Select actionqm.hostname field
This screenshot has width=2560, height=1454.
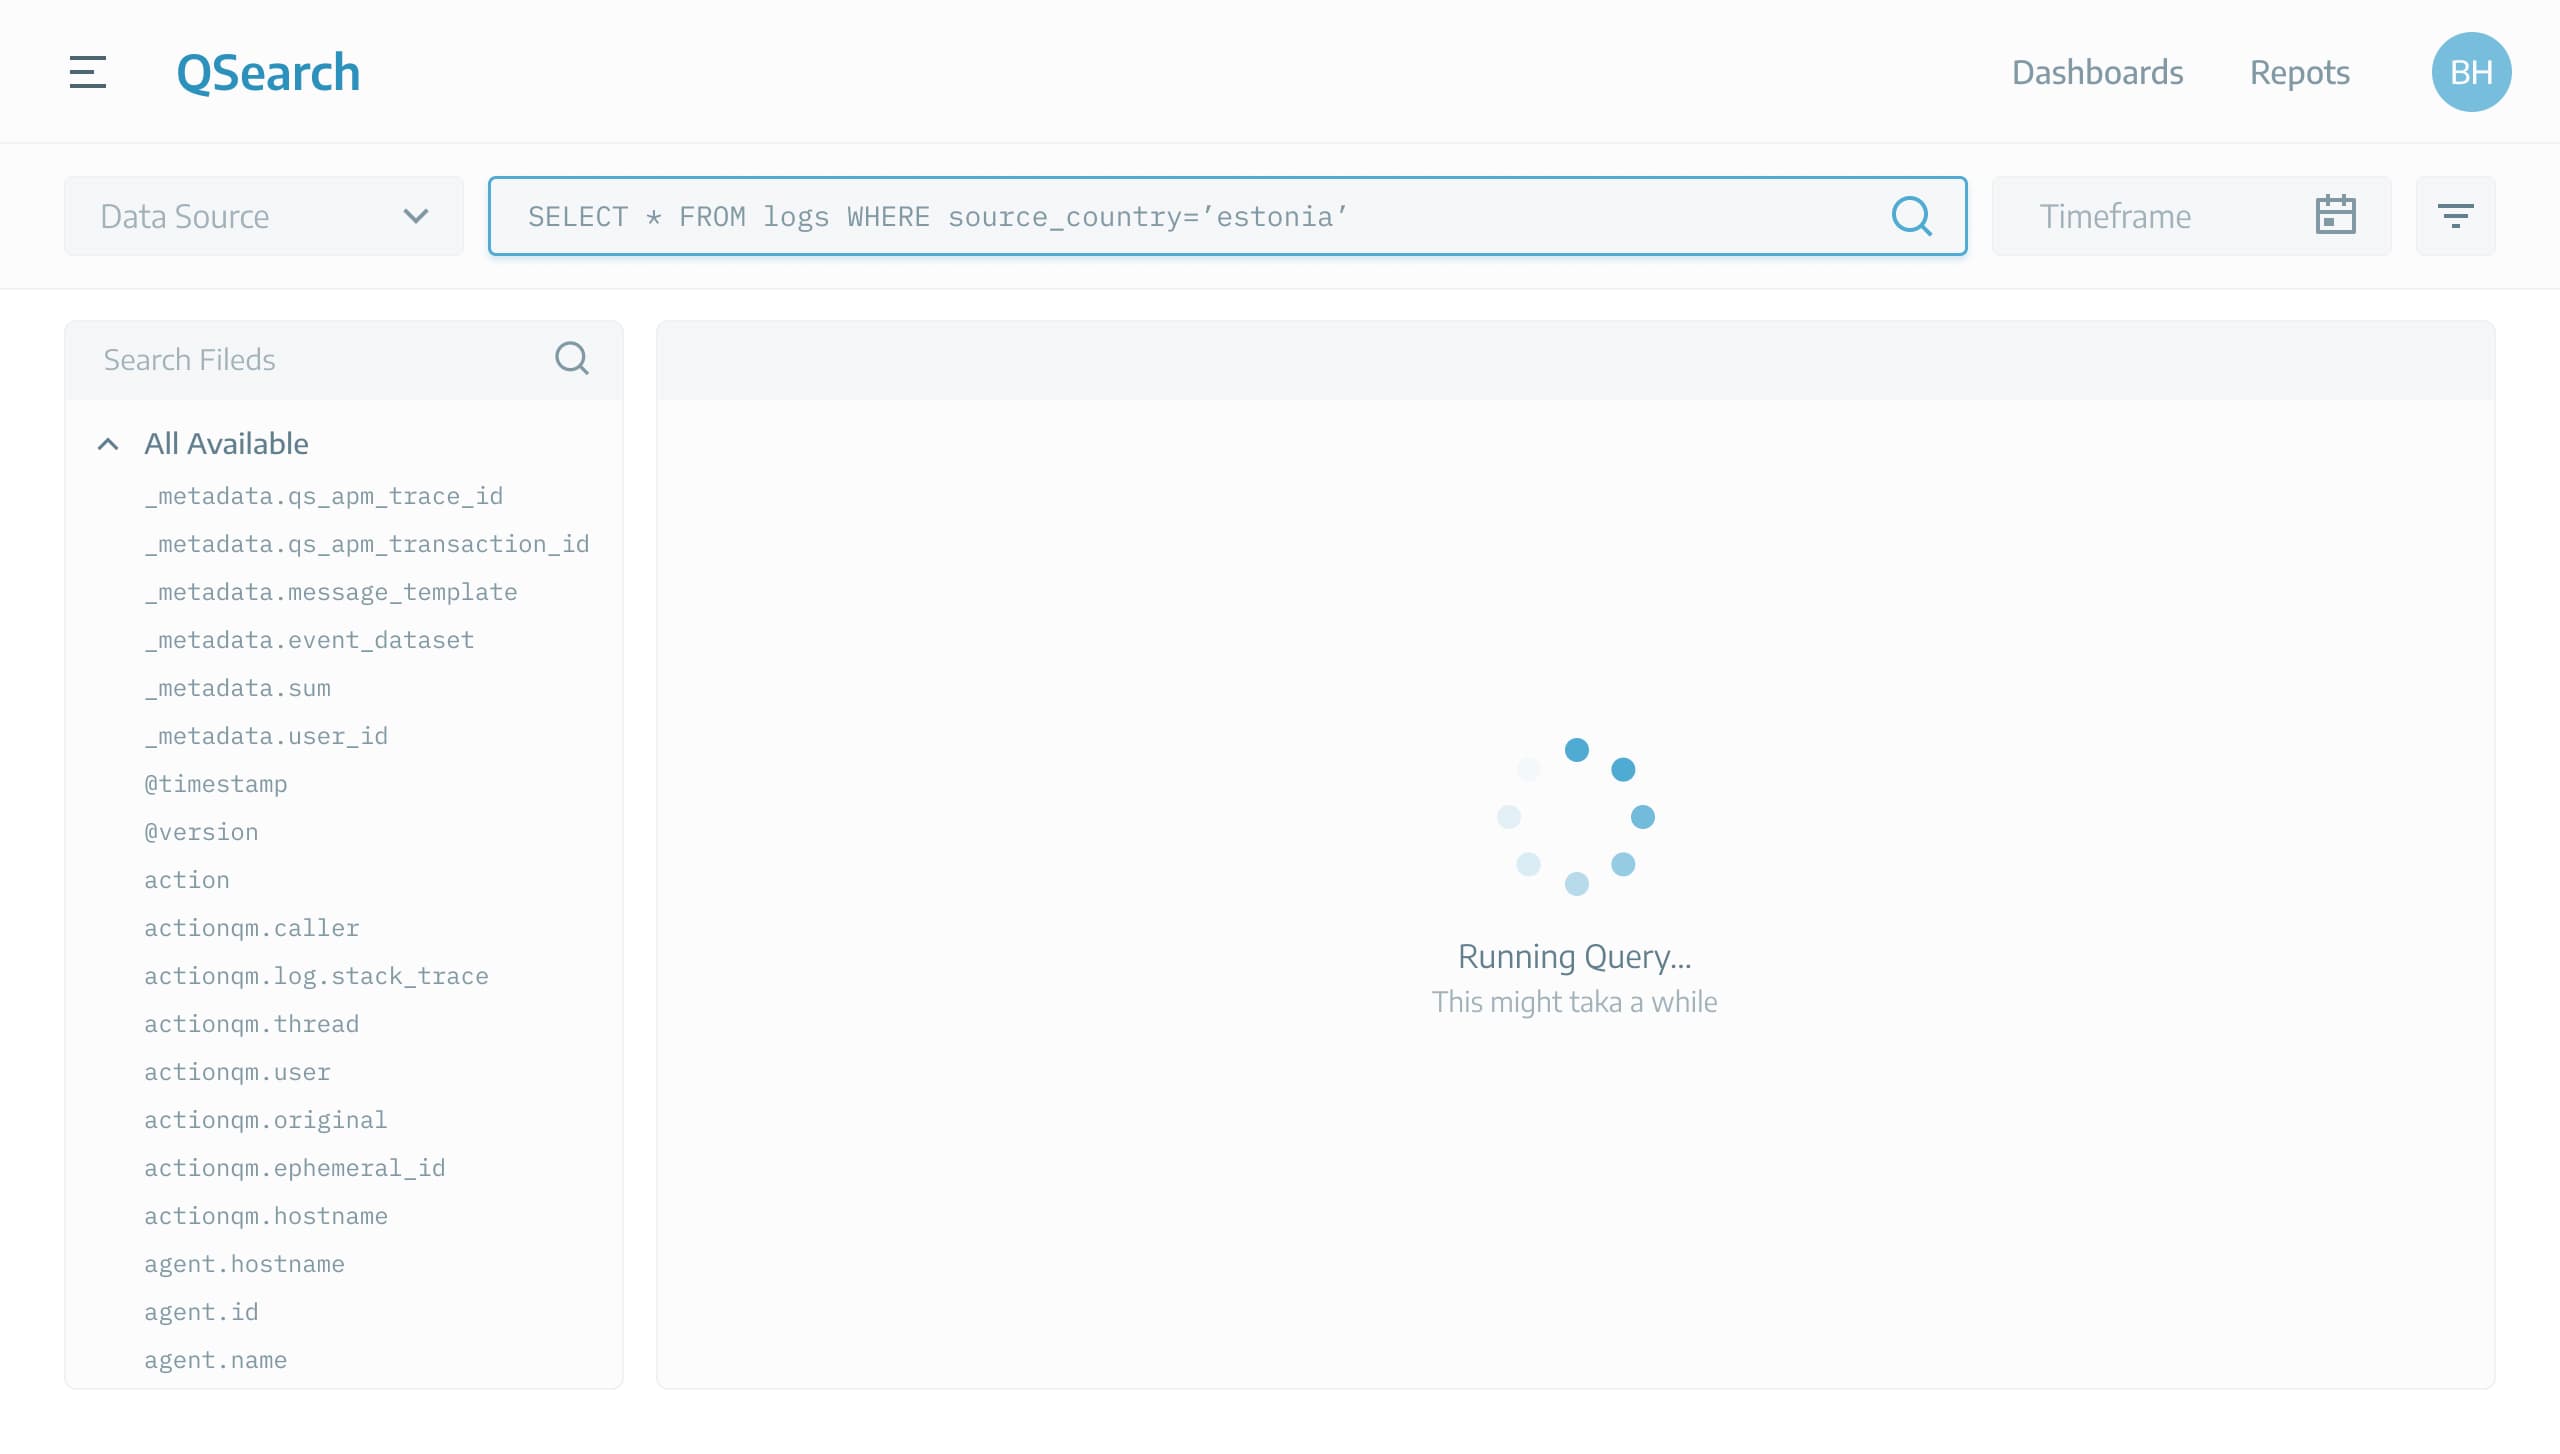point(266,1216)
